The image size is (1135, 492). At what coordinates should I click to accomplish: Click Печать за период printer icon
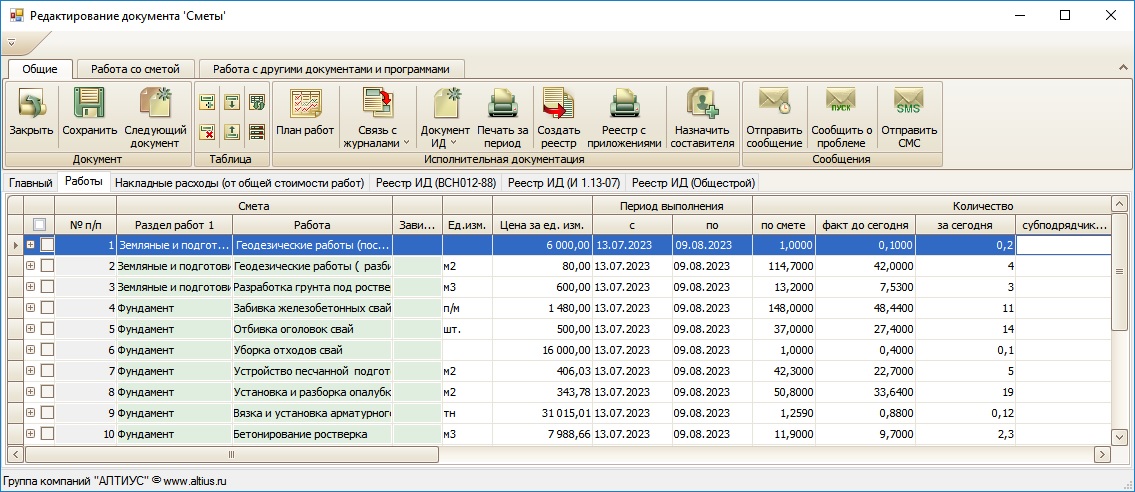[503, 103]
